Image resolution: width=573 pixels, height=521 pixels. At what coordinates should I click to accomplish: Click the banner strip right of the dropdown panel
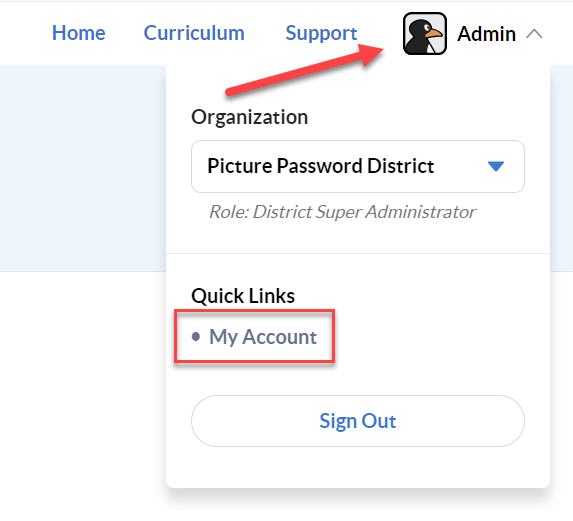coord(561,168)
